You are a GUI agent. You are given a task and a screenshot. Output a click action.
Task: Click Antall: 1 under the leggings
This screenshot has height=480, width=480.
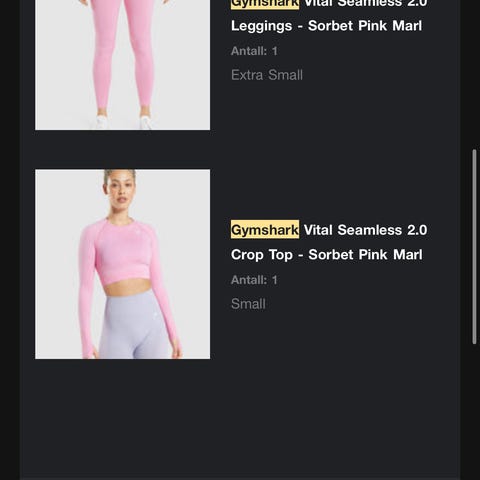254,51
